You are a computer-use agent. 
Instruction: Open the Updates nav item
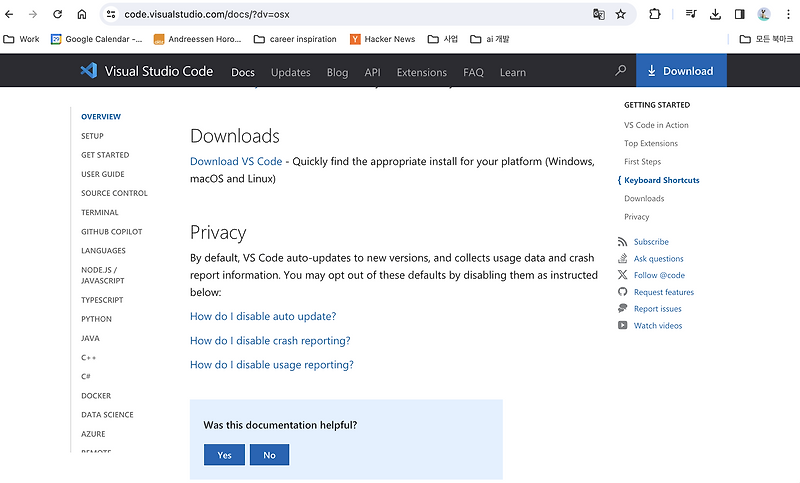point(290,72)
